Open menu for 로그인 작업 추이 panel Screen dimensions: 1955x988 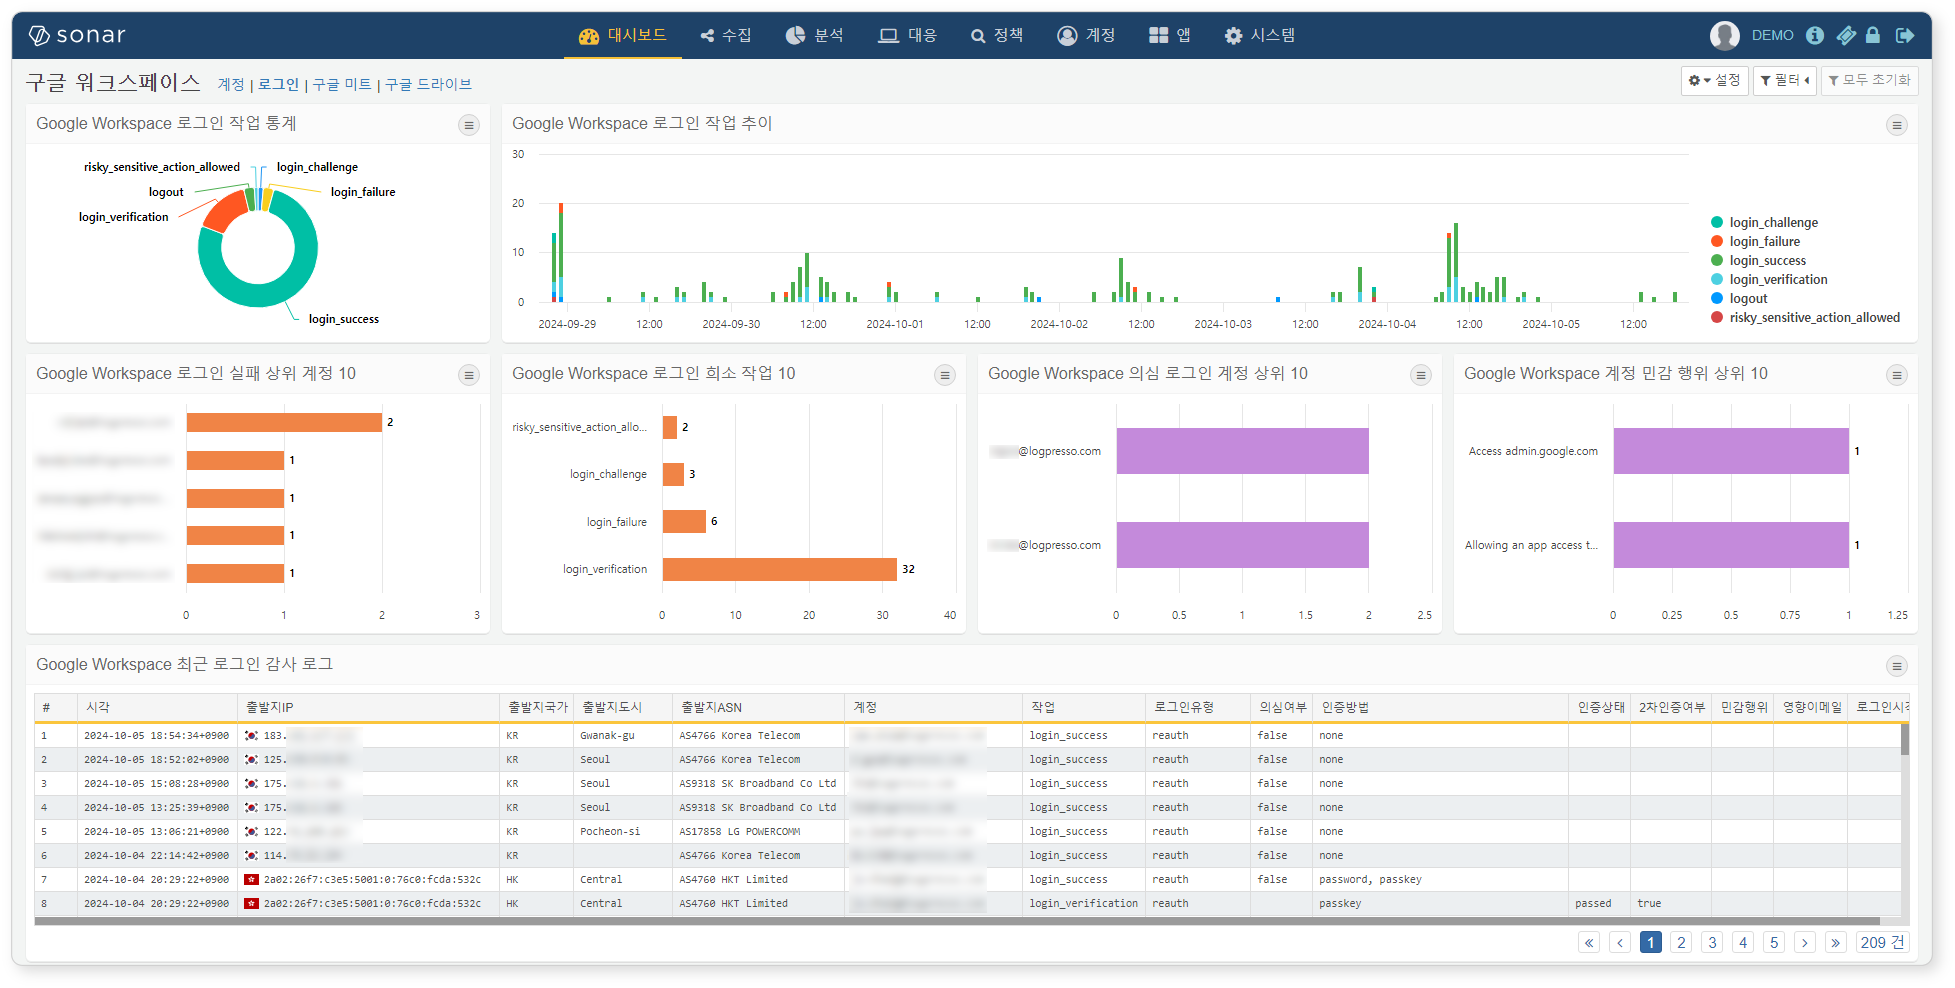(x=1896, y=125)
